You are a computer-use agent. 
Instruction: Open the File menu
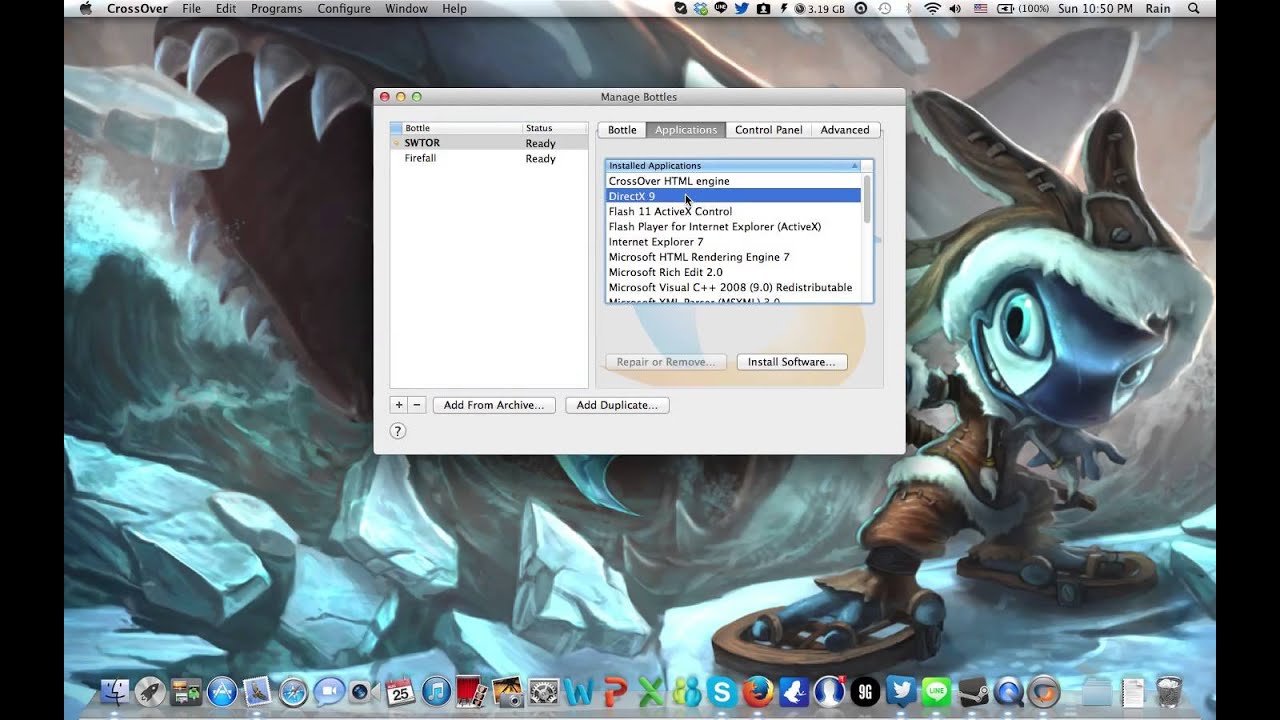(x=191, y=8)
